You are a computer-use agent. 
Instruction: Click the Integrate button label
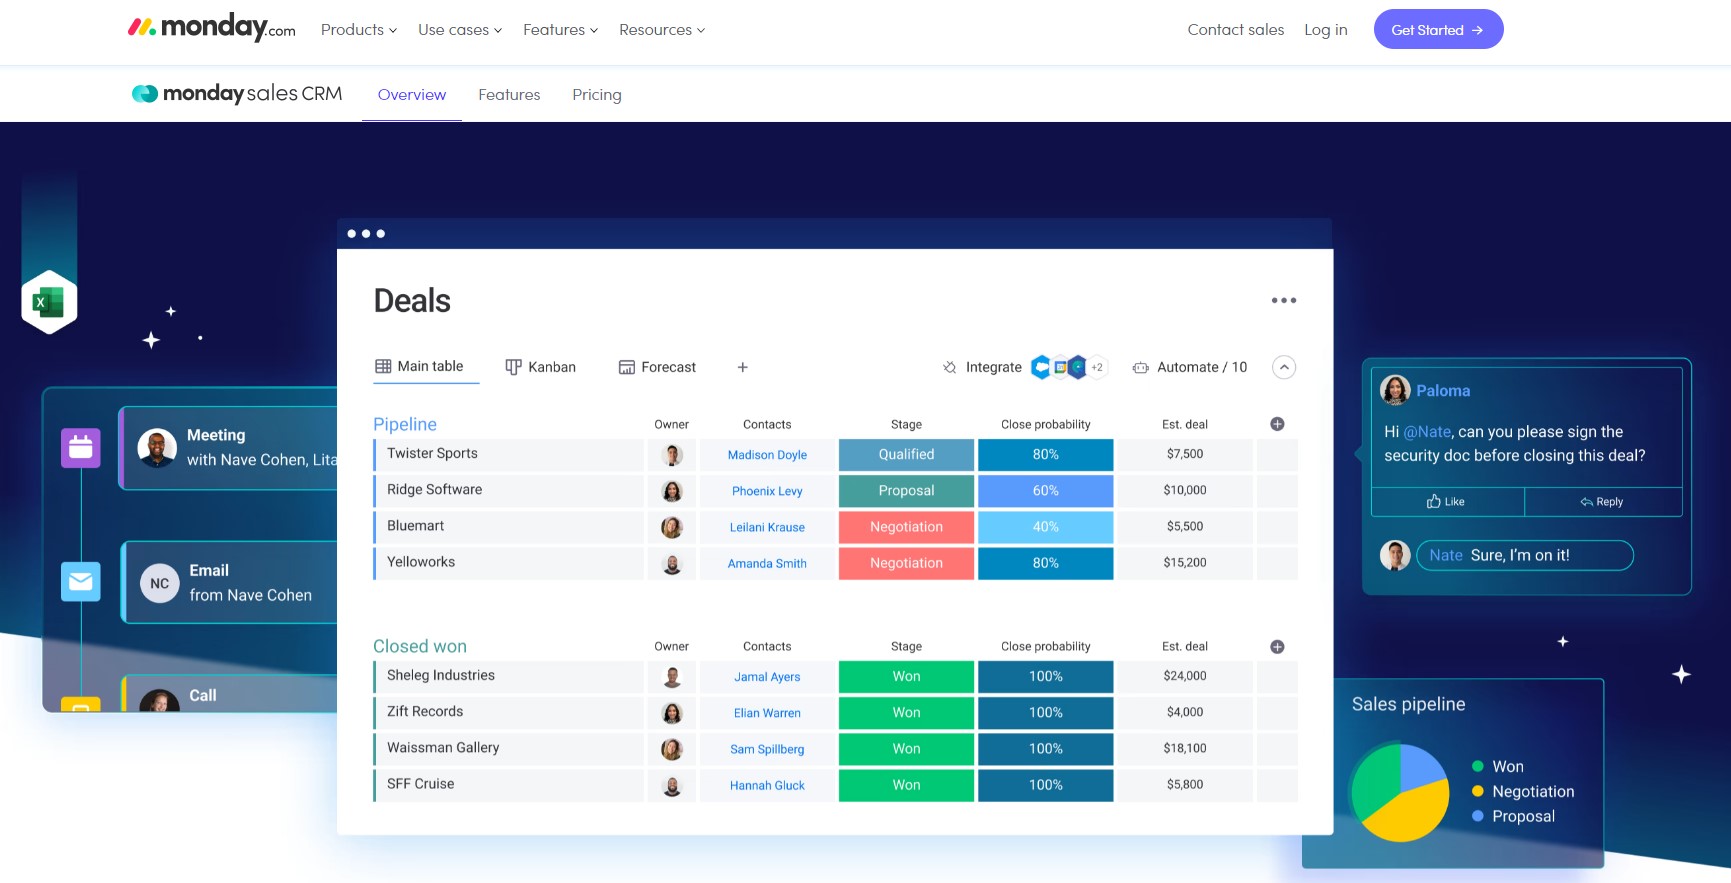994,367
